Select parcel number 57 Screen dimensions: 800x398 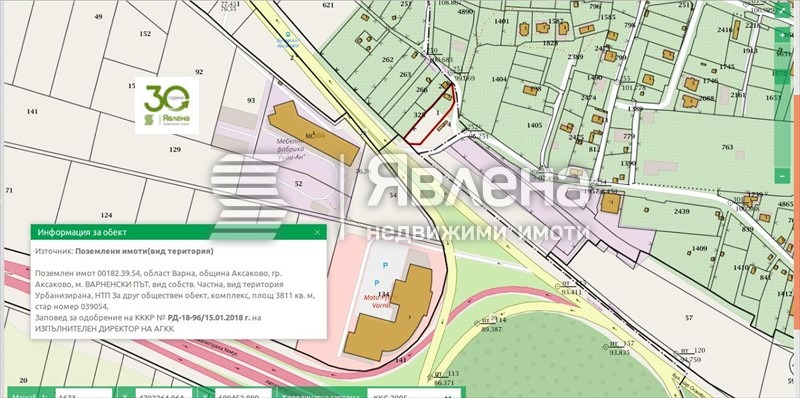click(689, 317)
